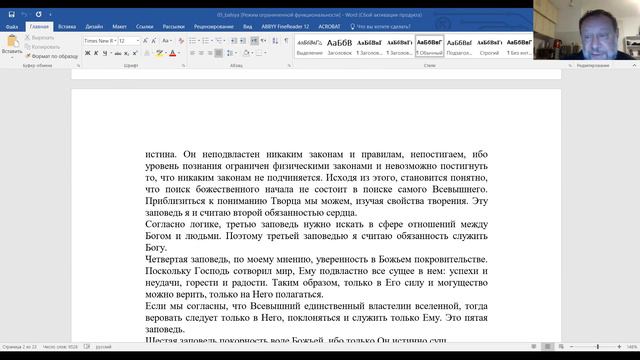Collapse the ribbon with the chevron

(634, 65)
